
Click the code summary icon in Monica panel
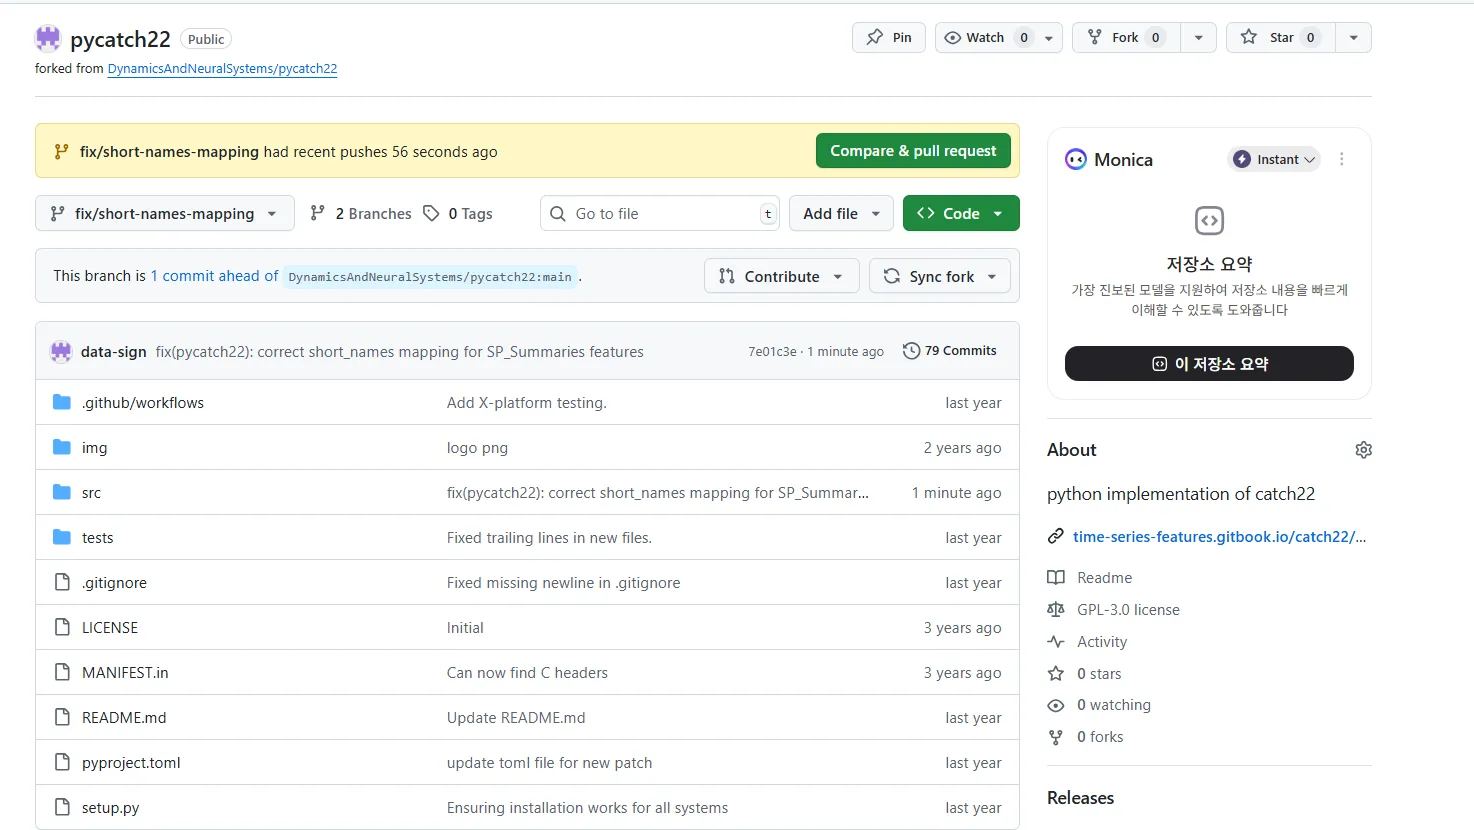[1209, 220]
